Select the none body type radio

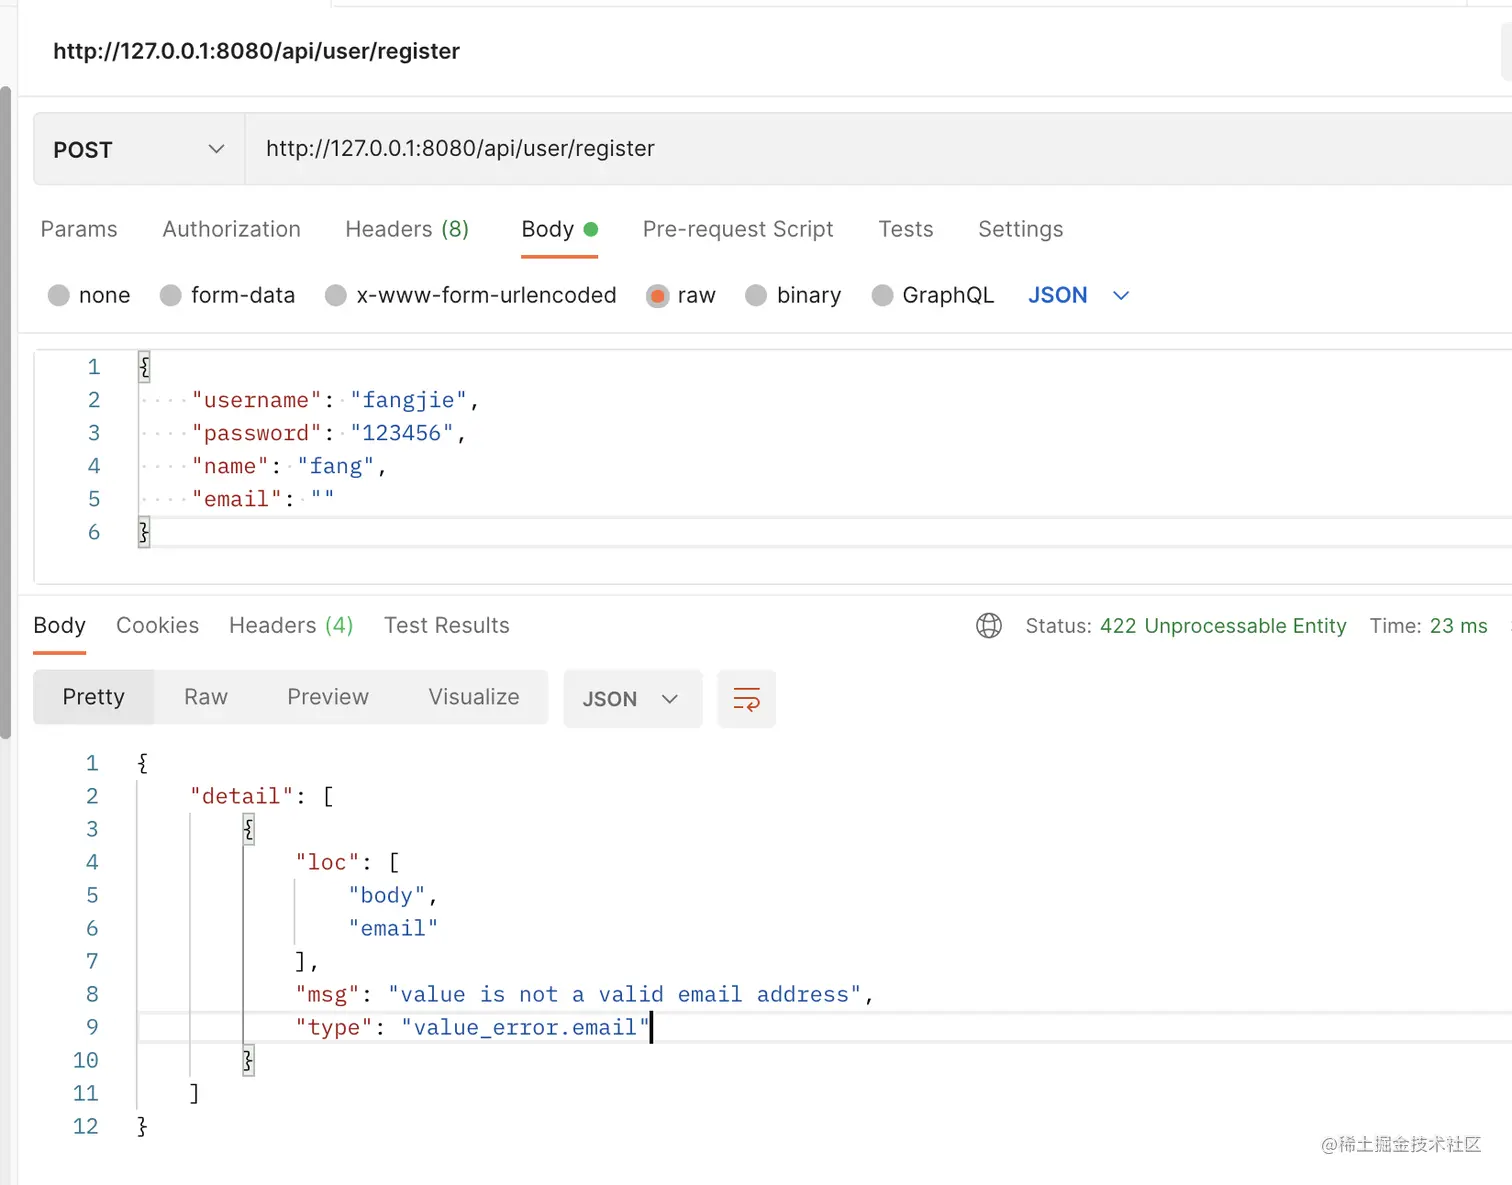click(x=59, y=295)
